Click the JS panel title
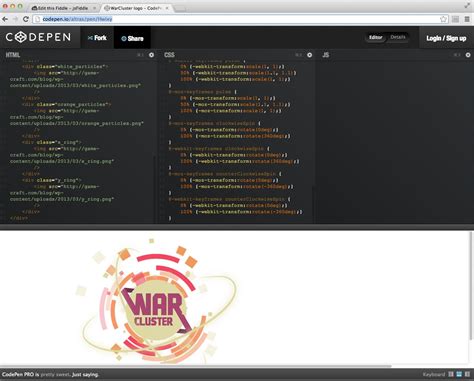The height and width of the screenshot is (381, 474). coord(326,55)
